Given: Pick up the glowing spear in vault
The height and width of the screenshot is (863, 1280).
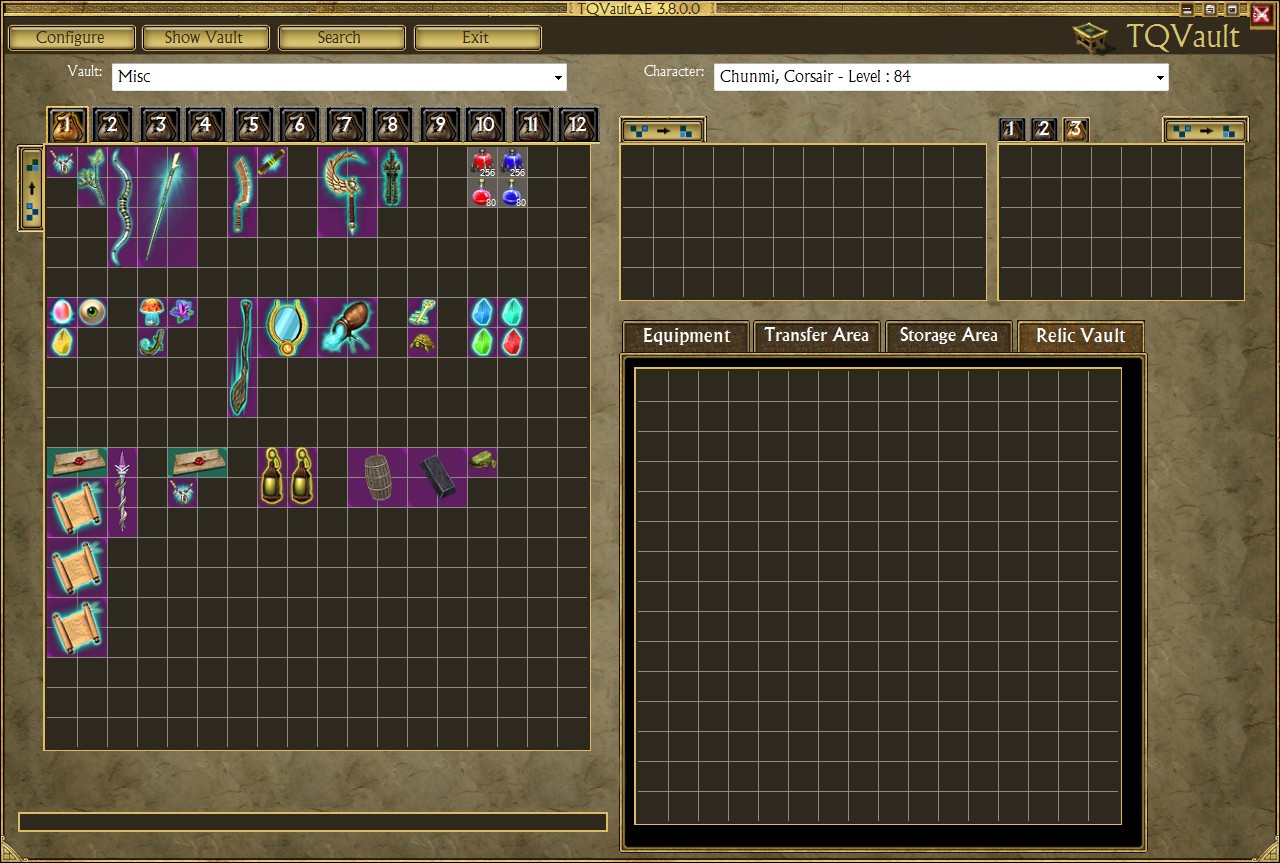Looking at the screenshot, I should point(167,207).
